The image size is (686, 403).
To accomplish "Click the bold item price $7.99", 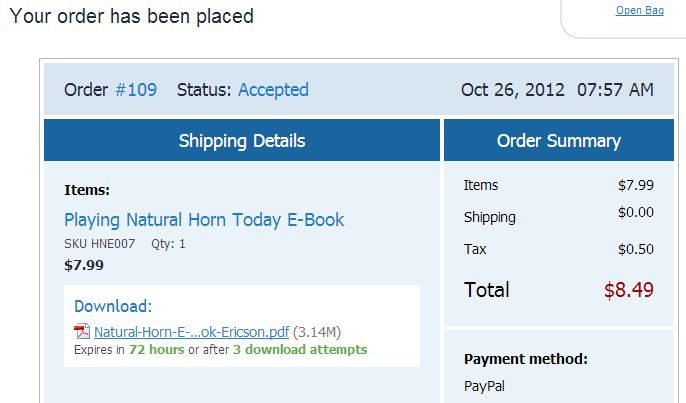I will [x=84, y=265].
